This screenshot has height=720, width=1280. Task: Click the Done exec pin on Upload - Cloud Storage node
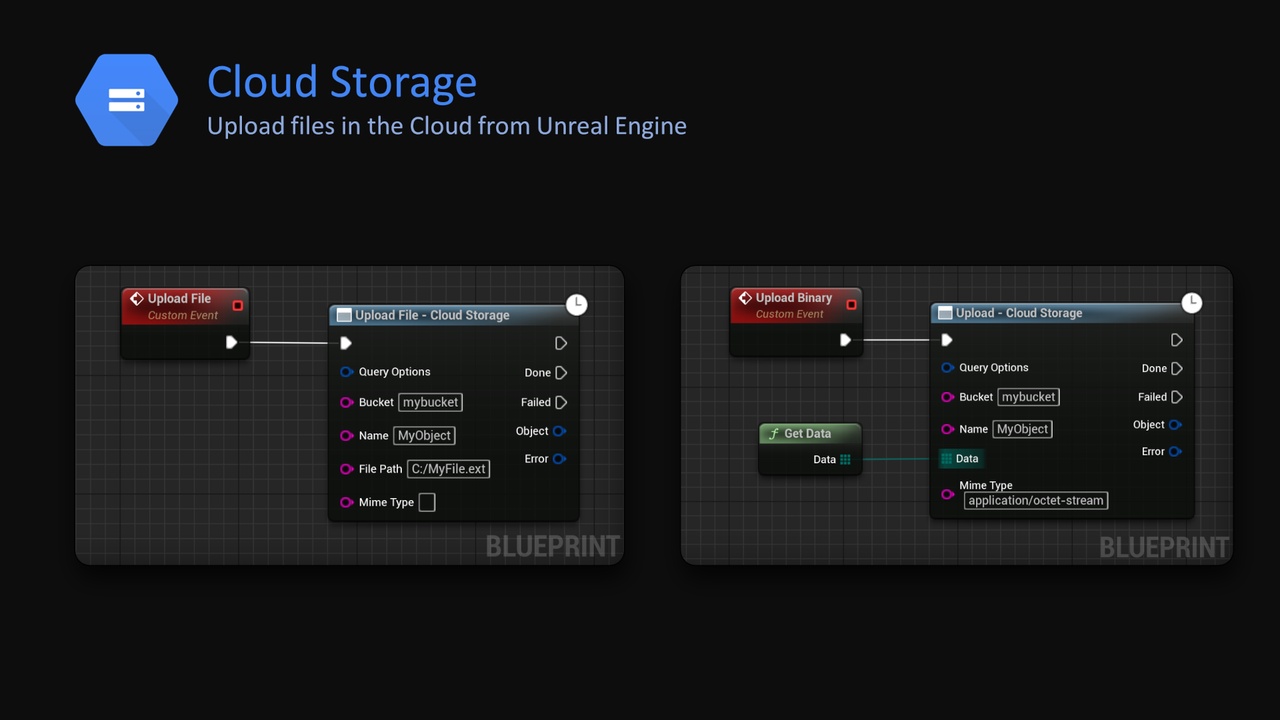(x=1177, y=368)
